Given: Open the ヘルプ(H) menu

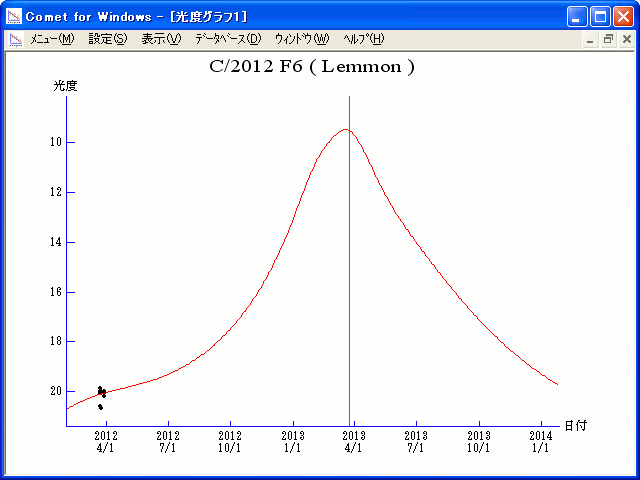Looking at the screenshot, I should coord(363,39).
